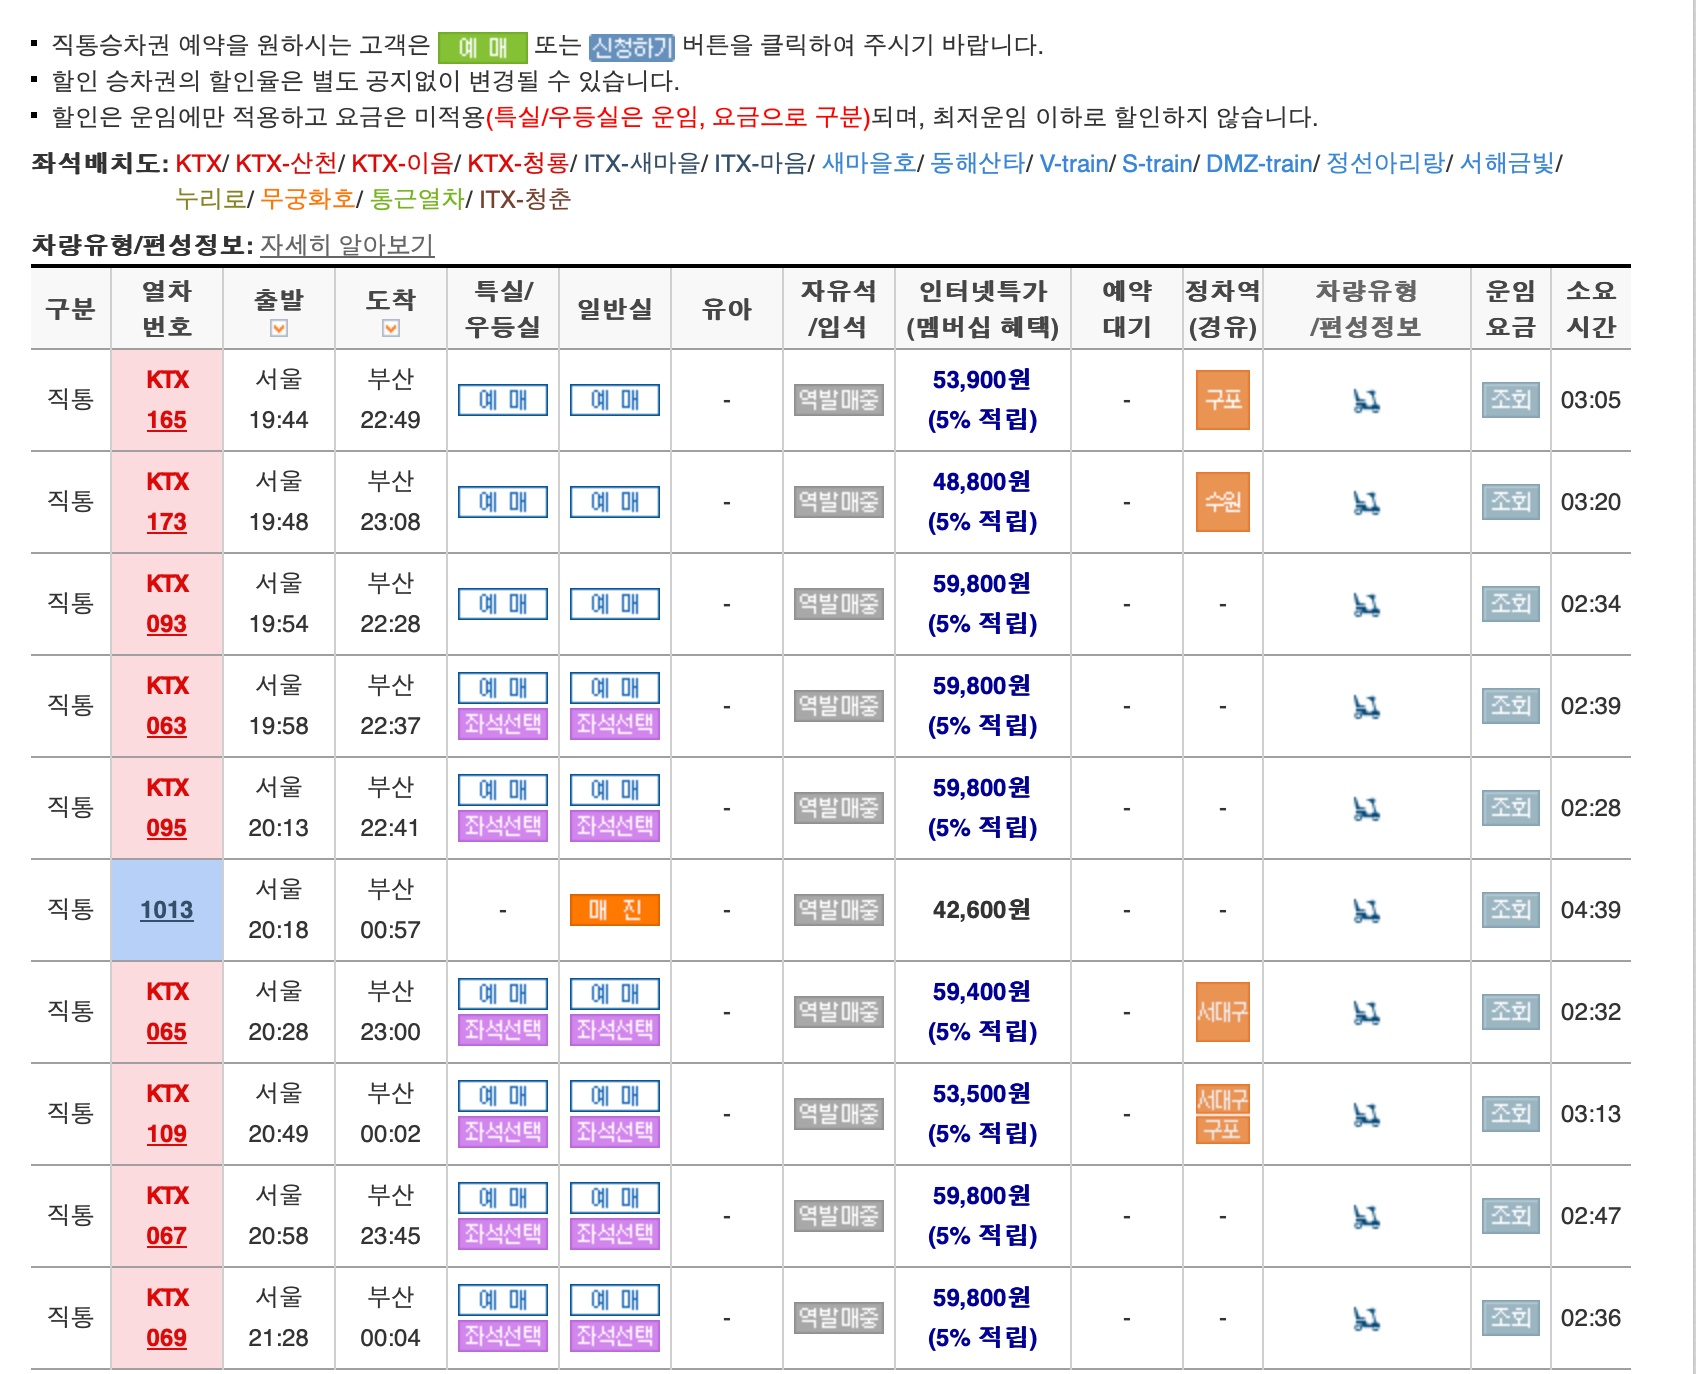
Task: Open 통근열차 seat layout link
Action: [418, 199]
